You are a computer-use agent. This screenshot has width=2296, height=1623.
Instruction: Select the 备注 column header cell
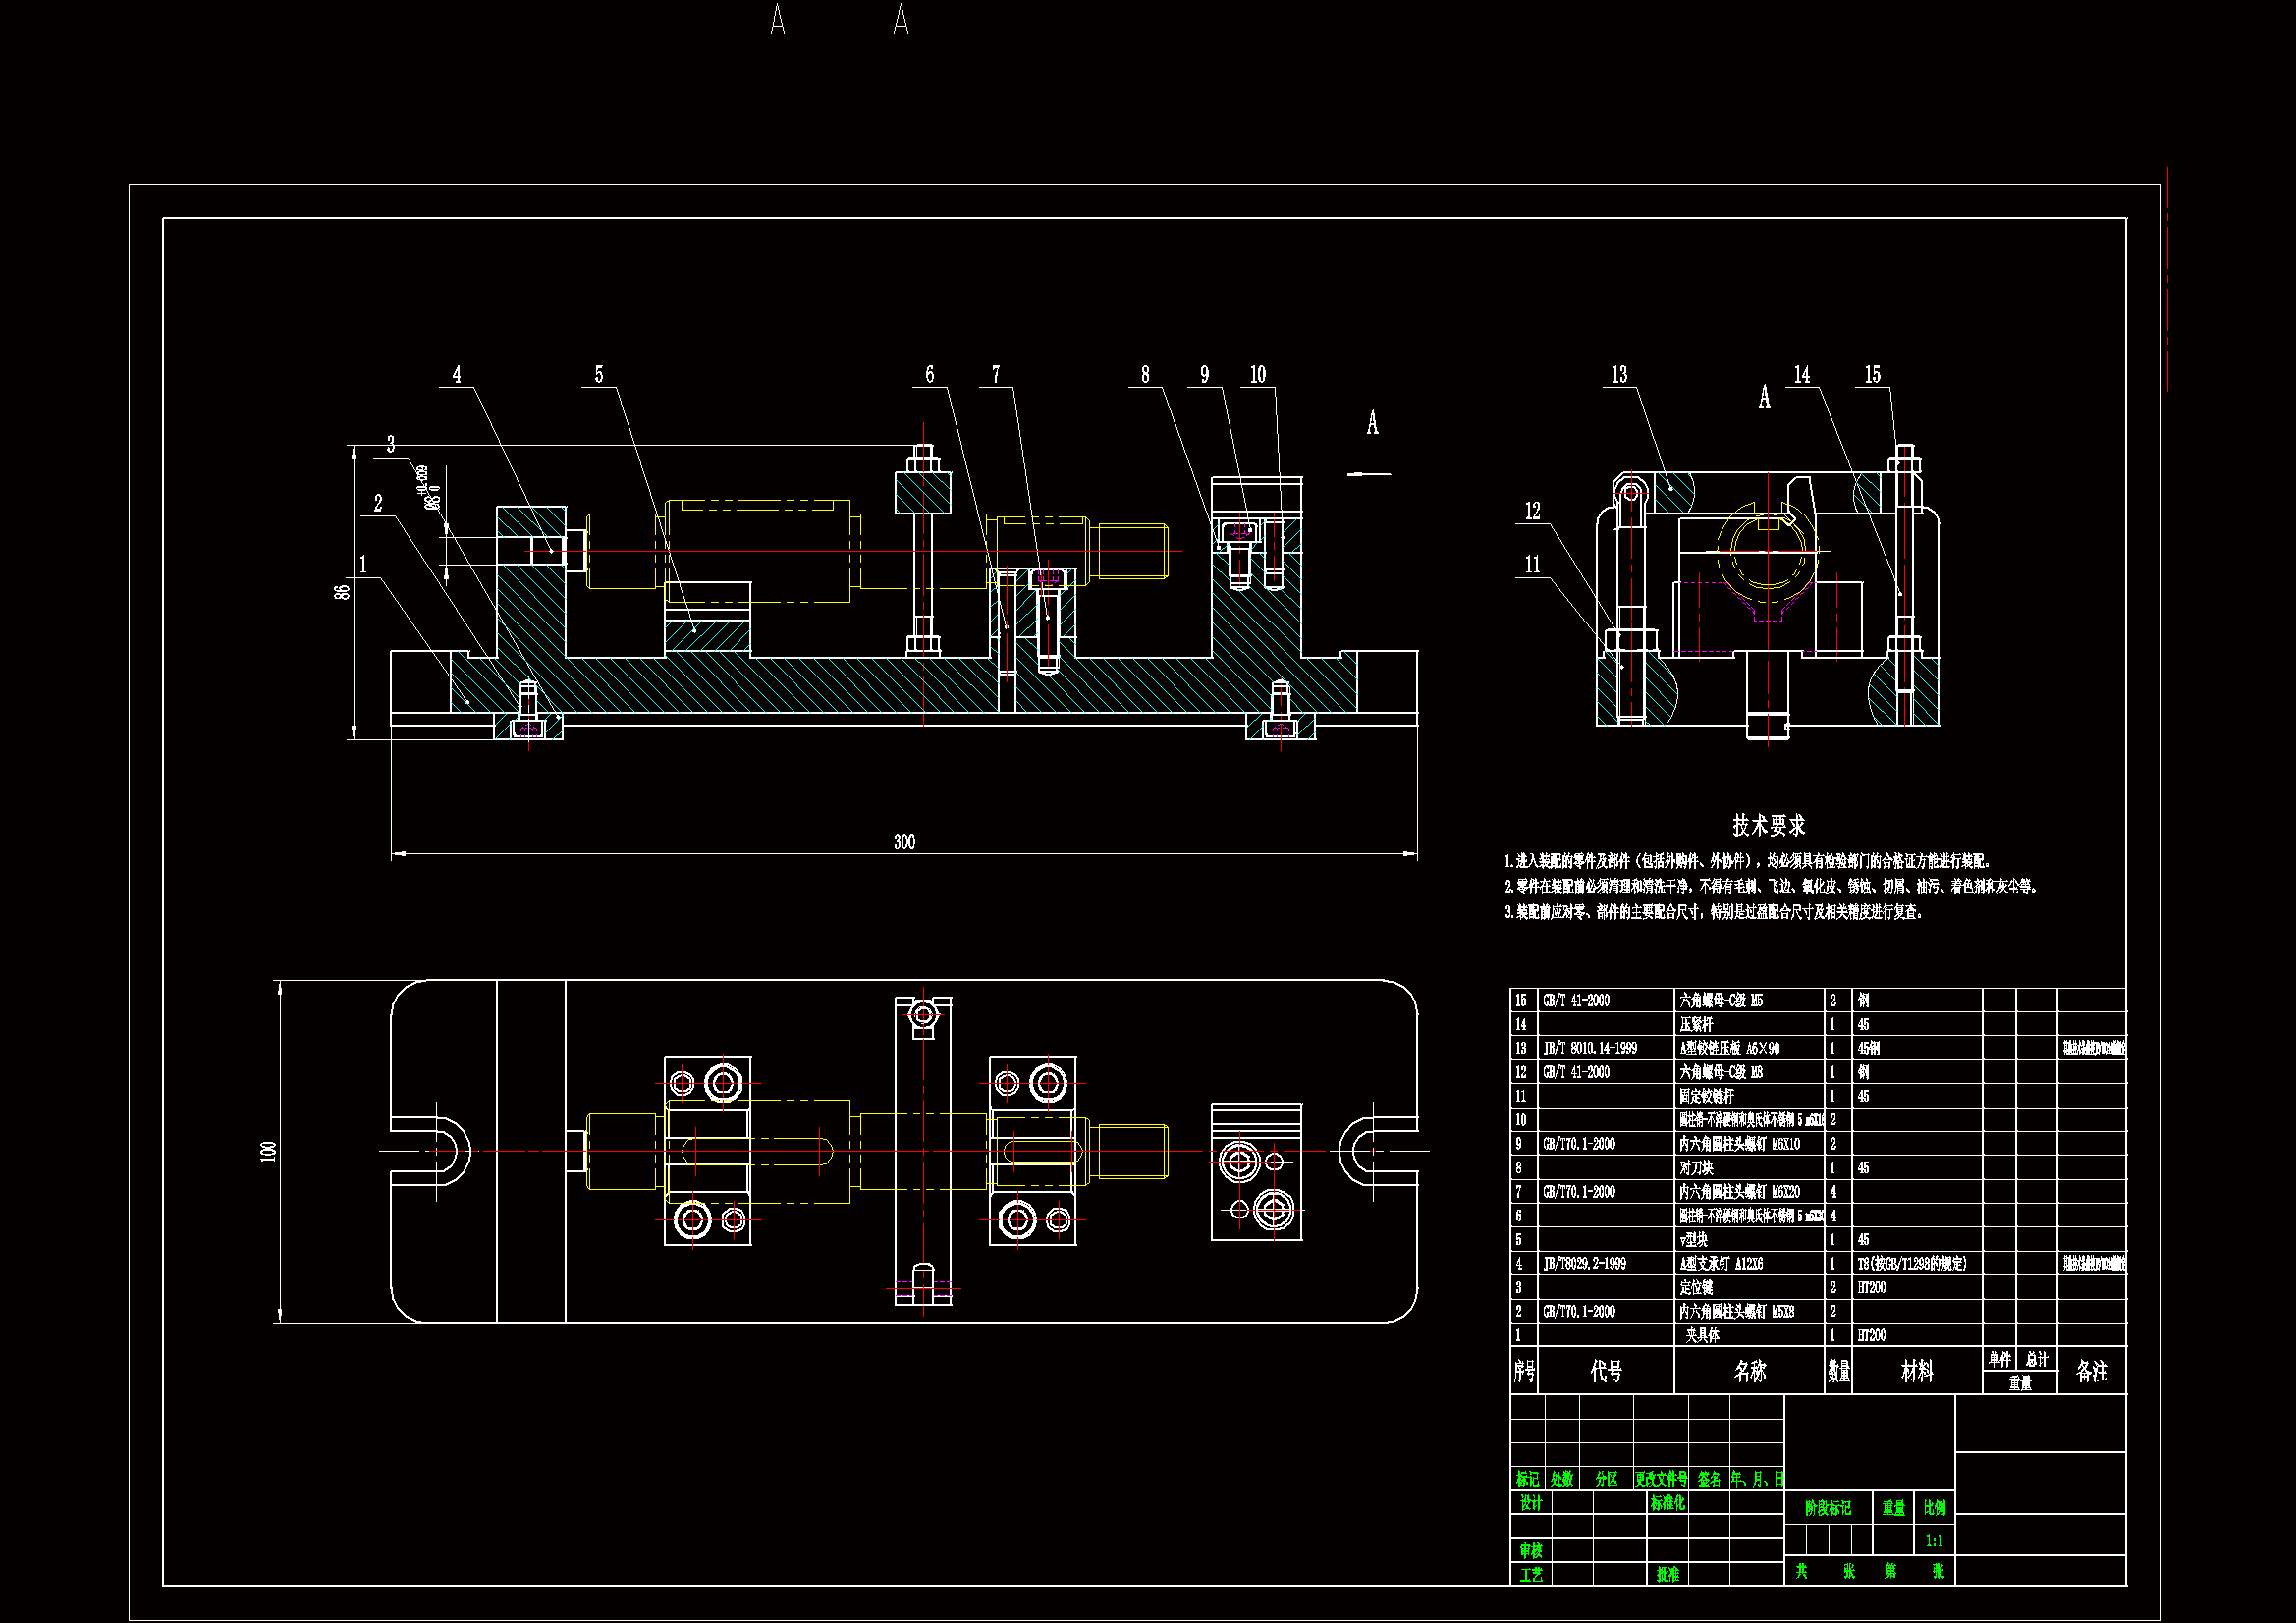[x=2091, y=1371]
